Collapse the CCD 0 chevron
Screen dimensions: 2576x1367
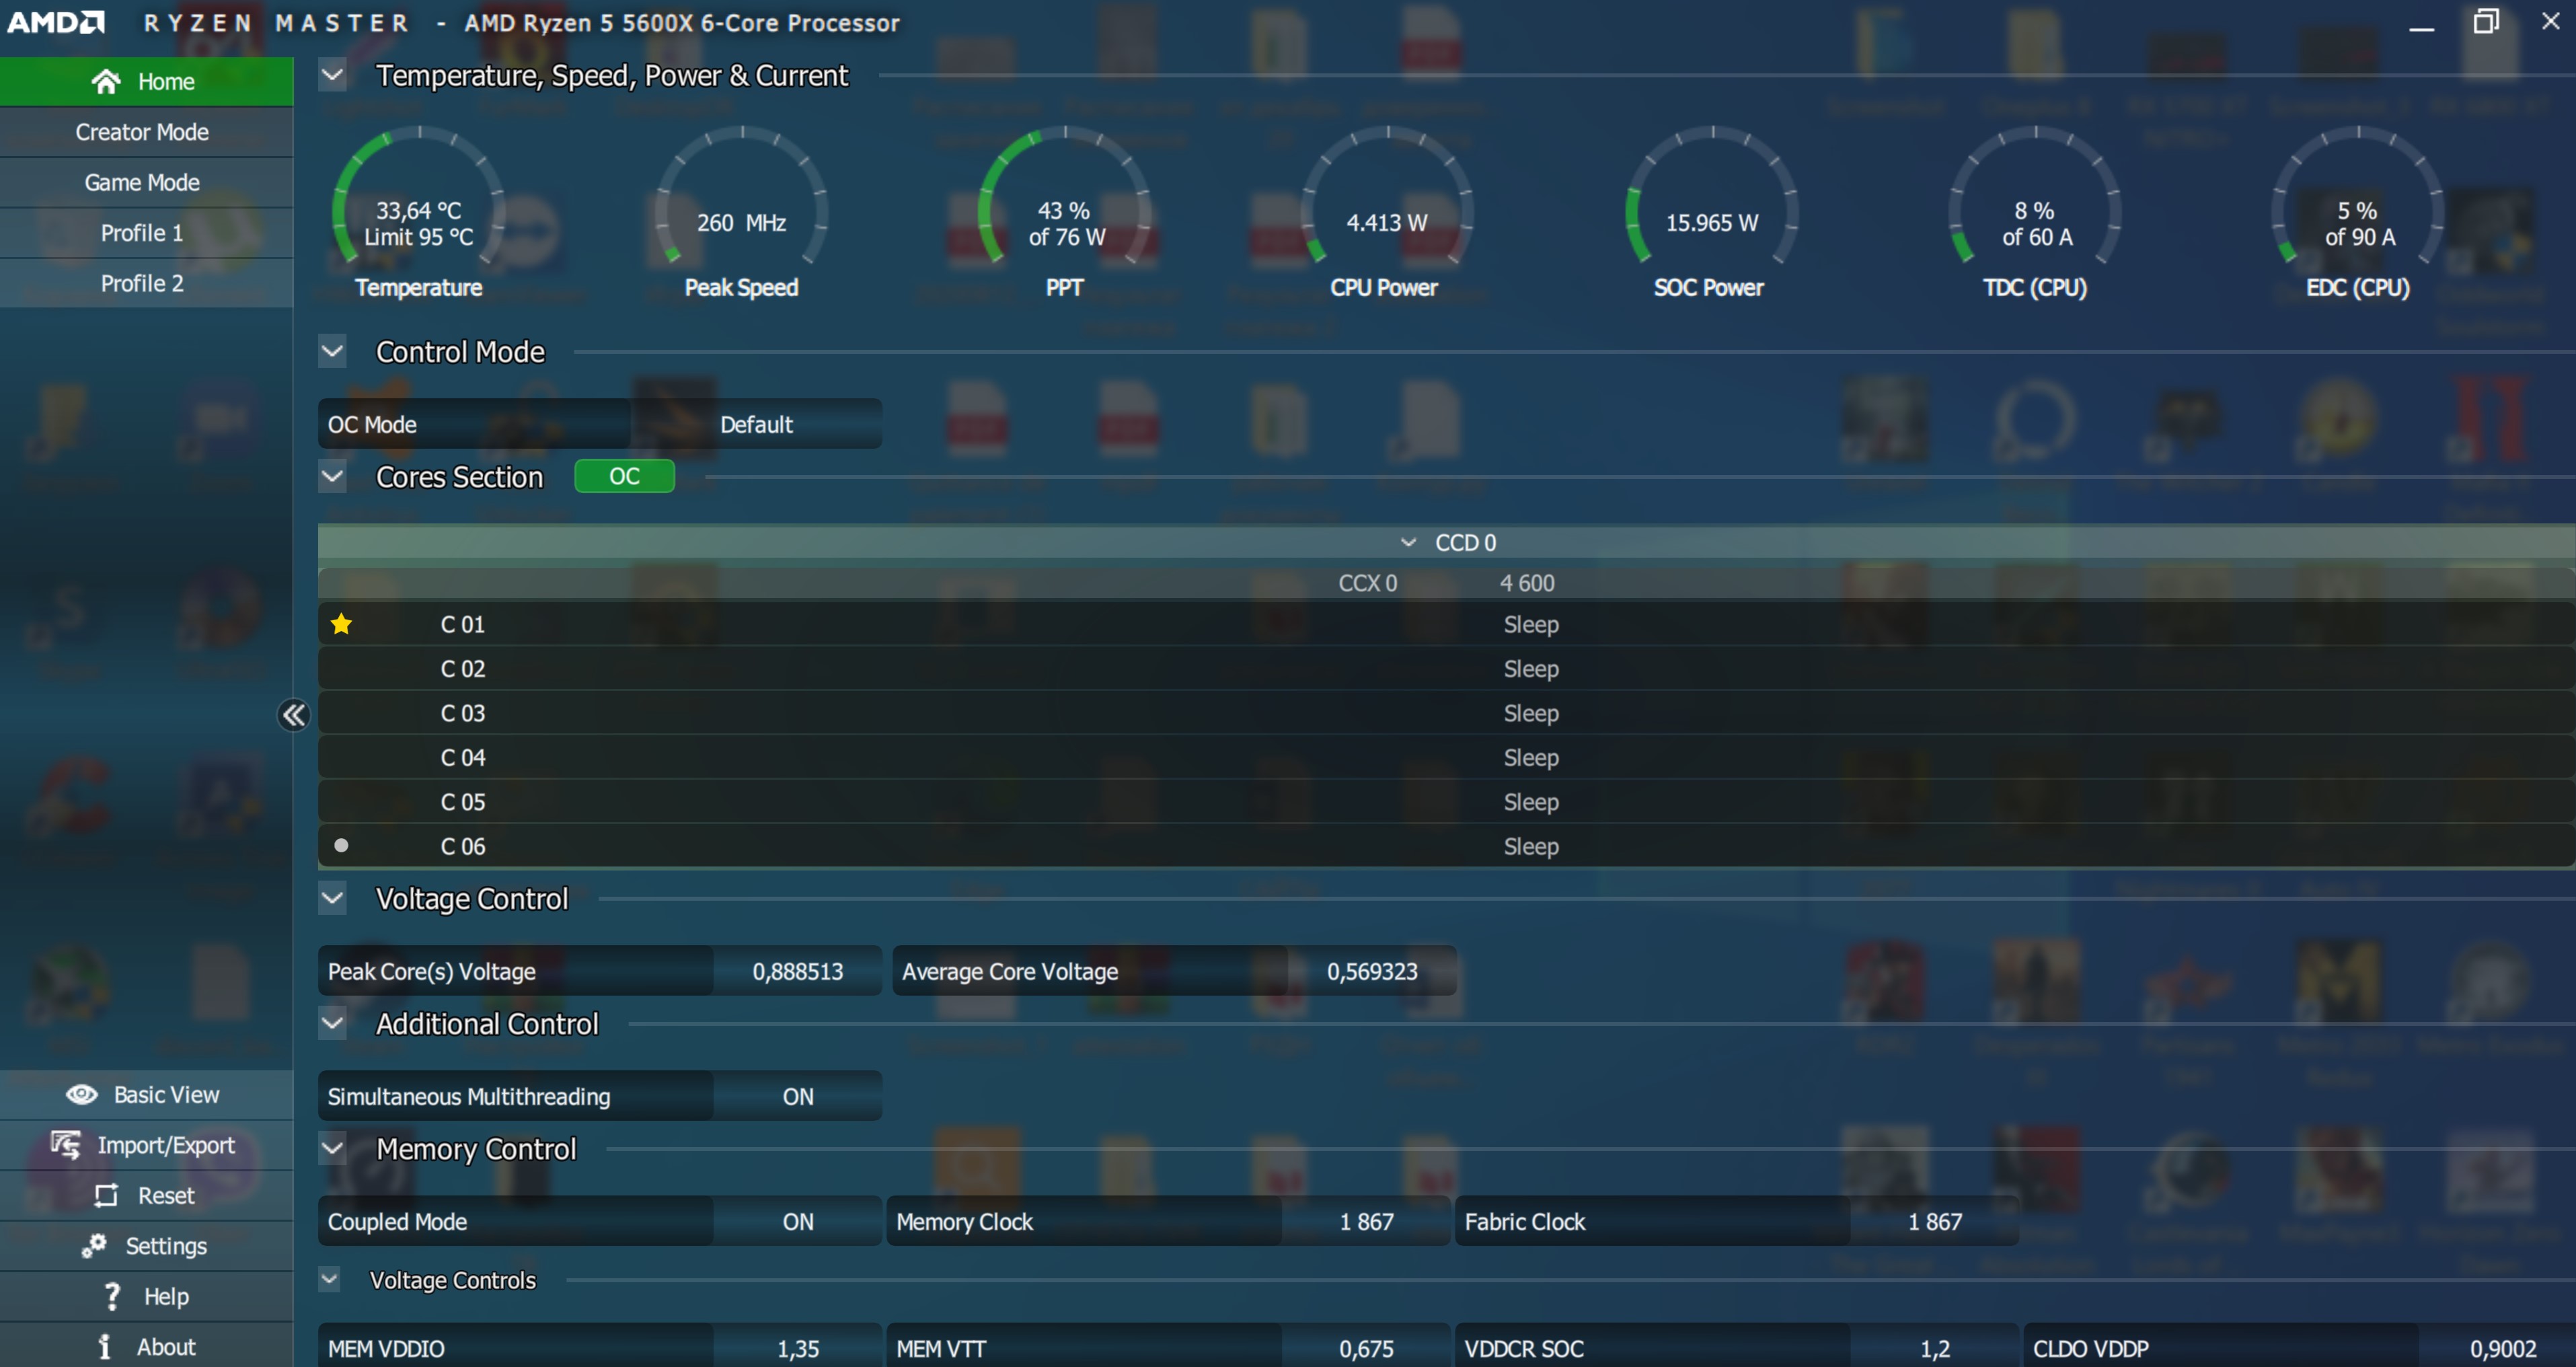[1408, 542]
